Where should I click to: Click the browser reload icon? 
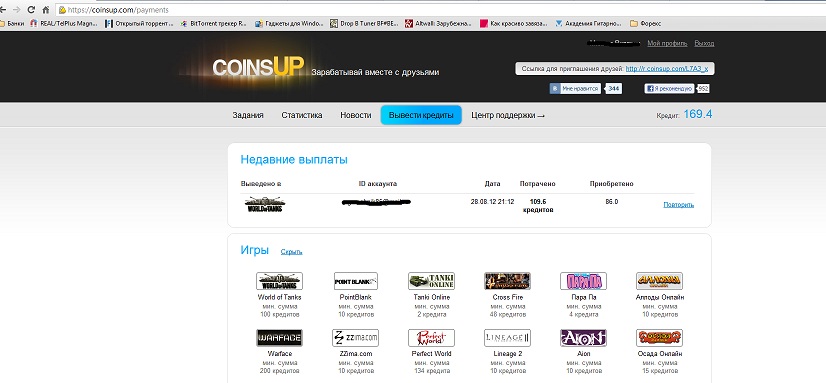[x=31, y=10]
